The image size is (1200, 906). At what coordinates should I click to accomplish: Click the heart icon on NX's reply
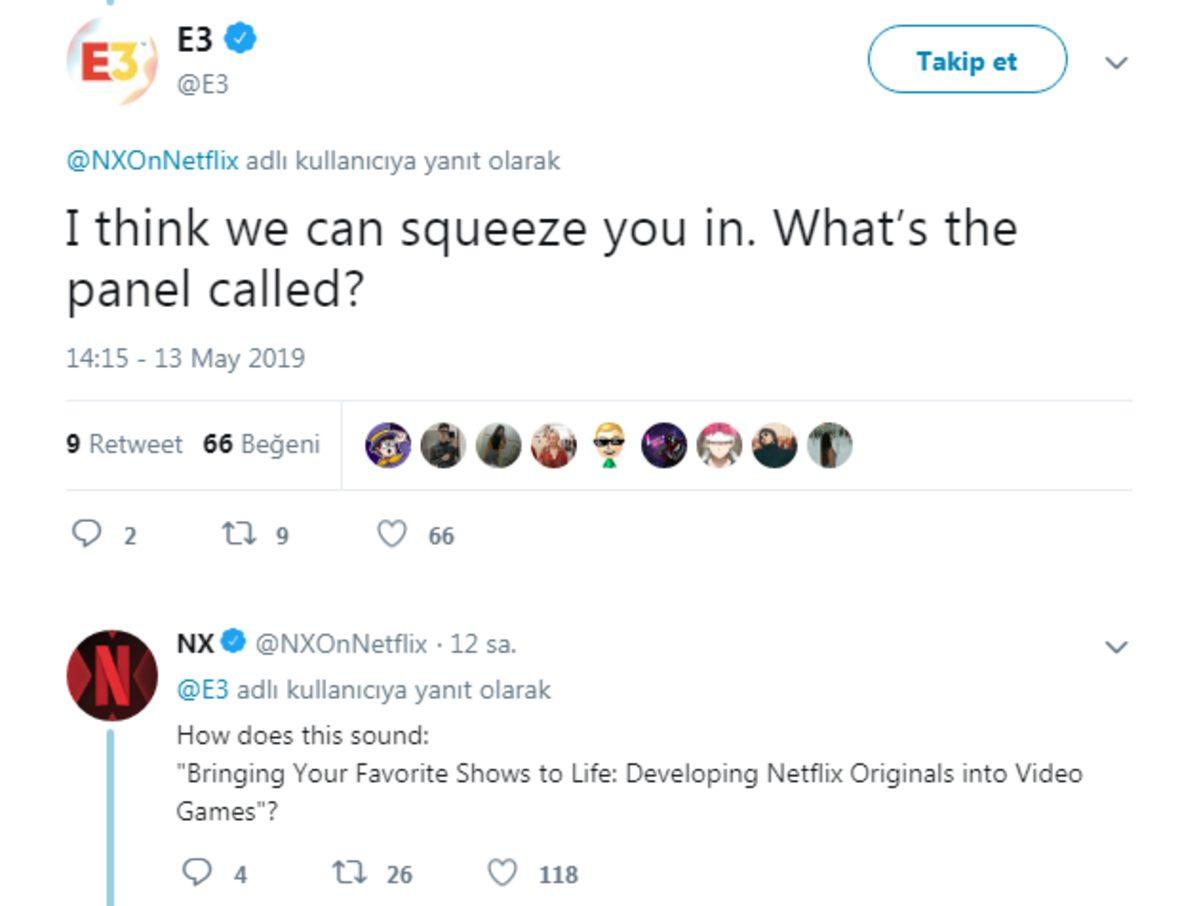coord(500,872)
